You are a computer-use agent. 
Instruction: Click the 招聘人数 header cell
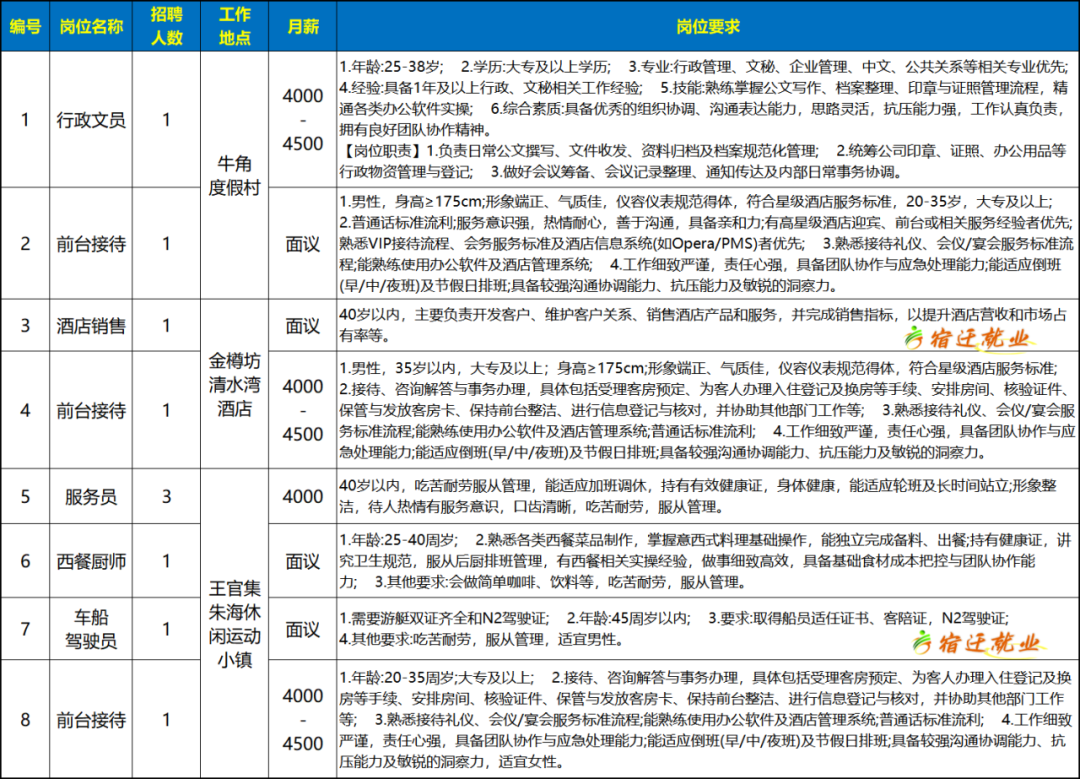pyautogui.click(x=166, y=26)
